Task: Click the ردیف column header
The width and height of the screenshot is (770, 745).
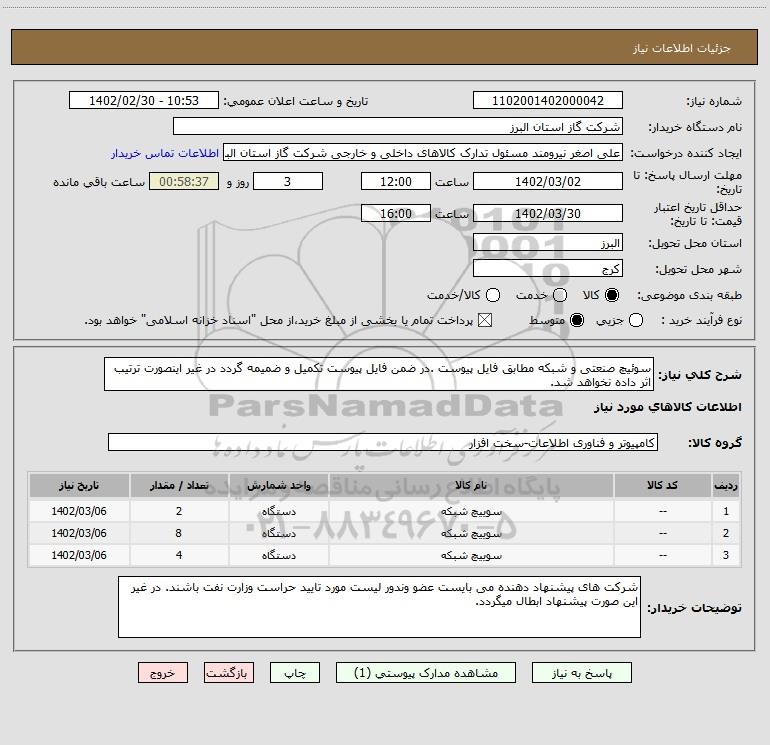Action: [x=726, y=486]
